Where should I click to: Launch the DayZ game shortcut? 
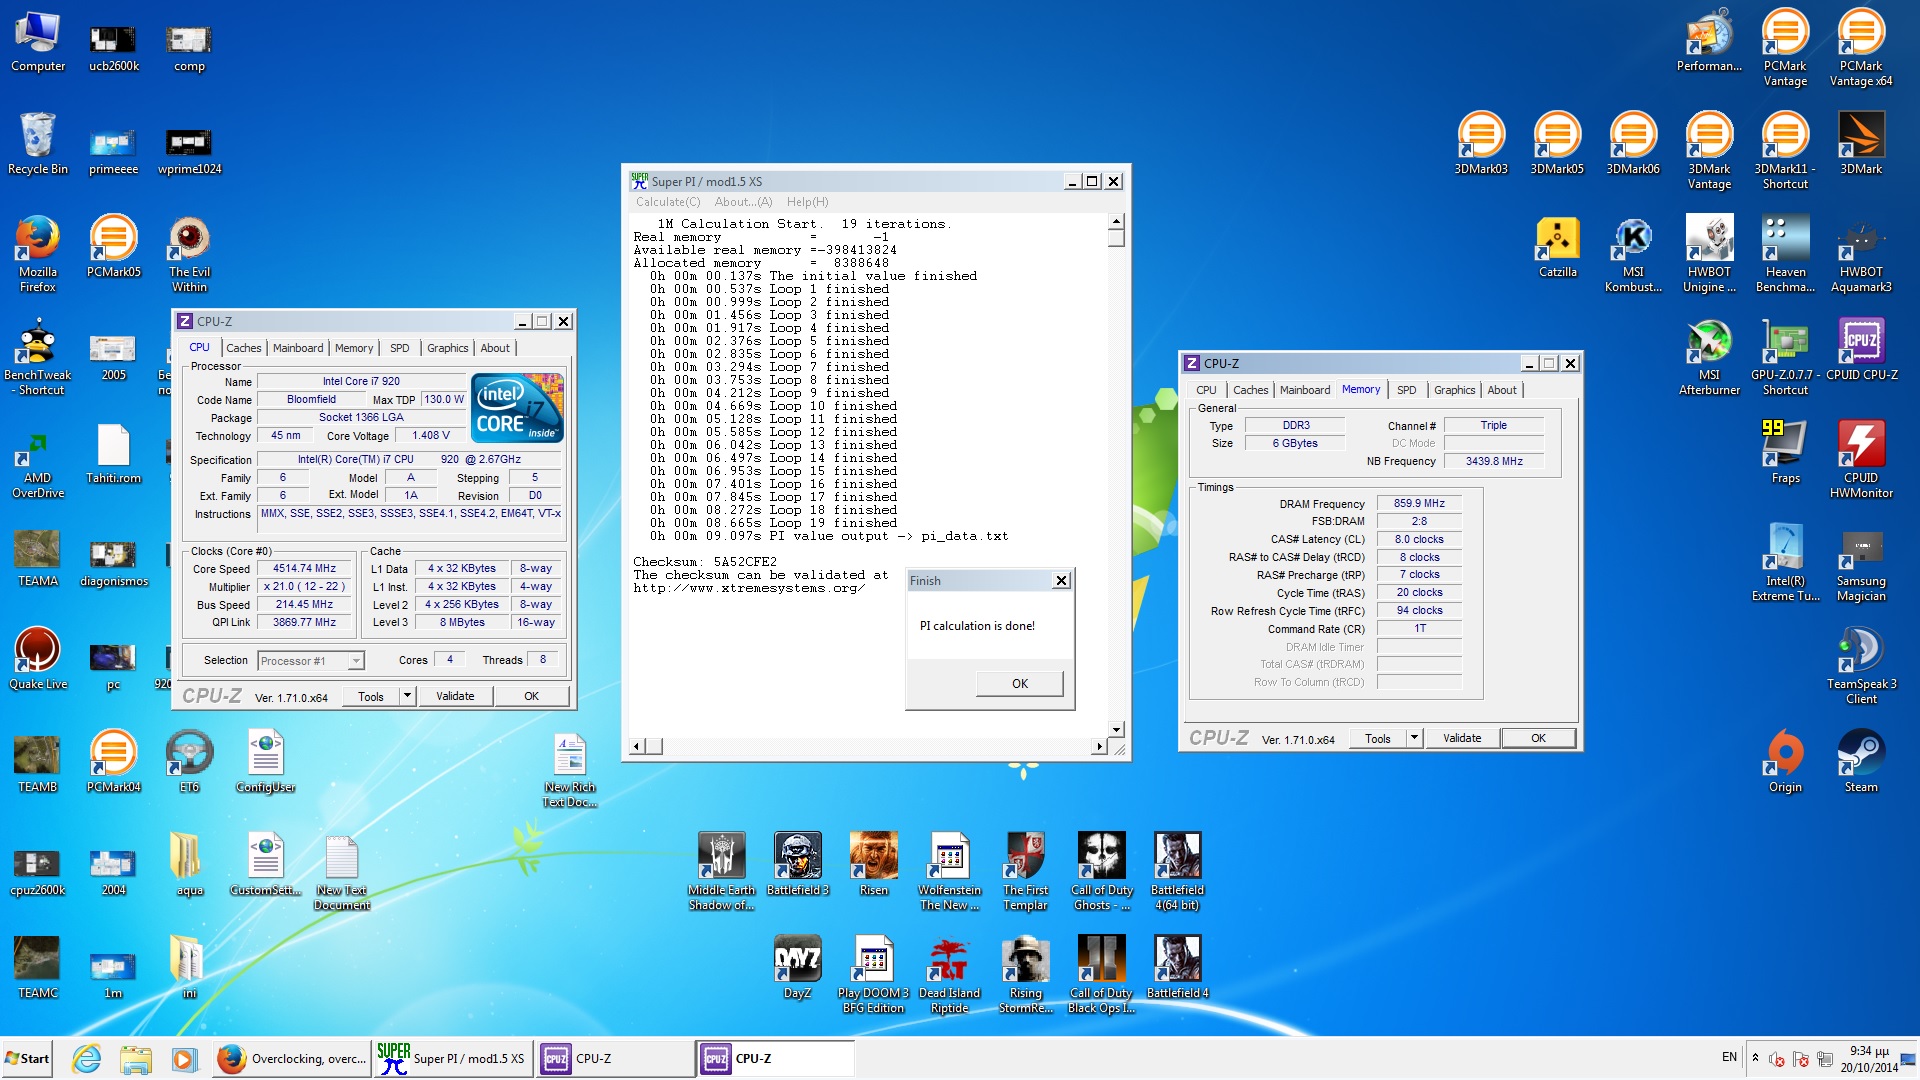tap(797, 967)
